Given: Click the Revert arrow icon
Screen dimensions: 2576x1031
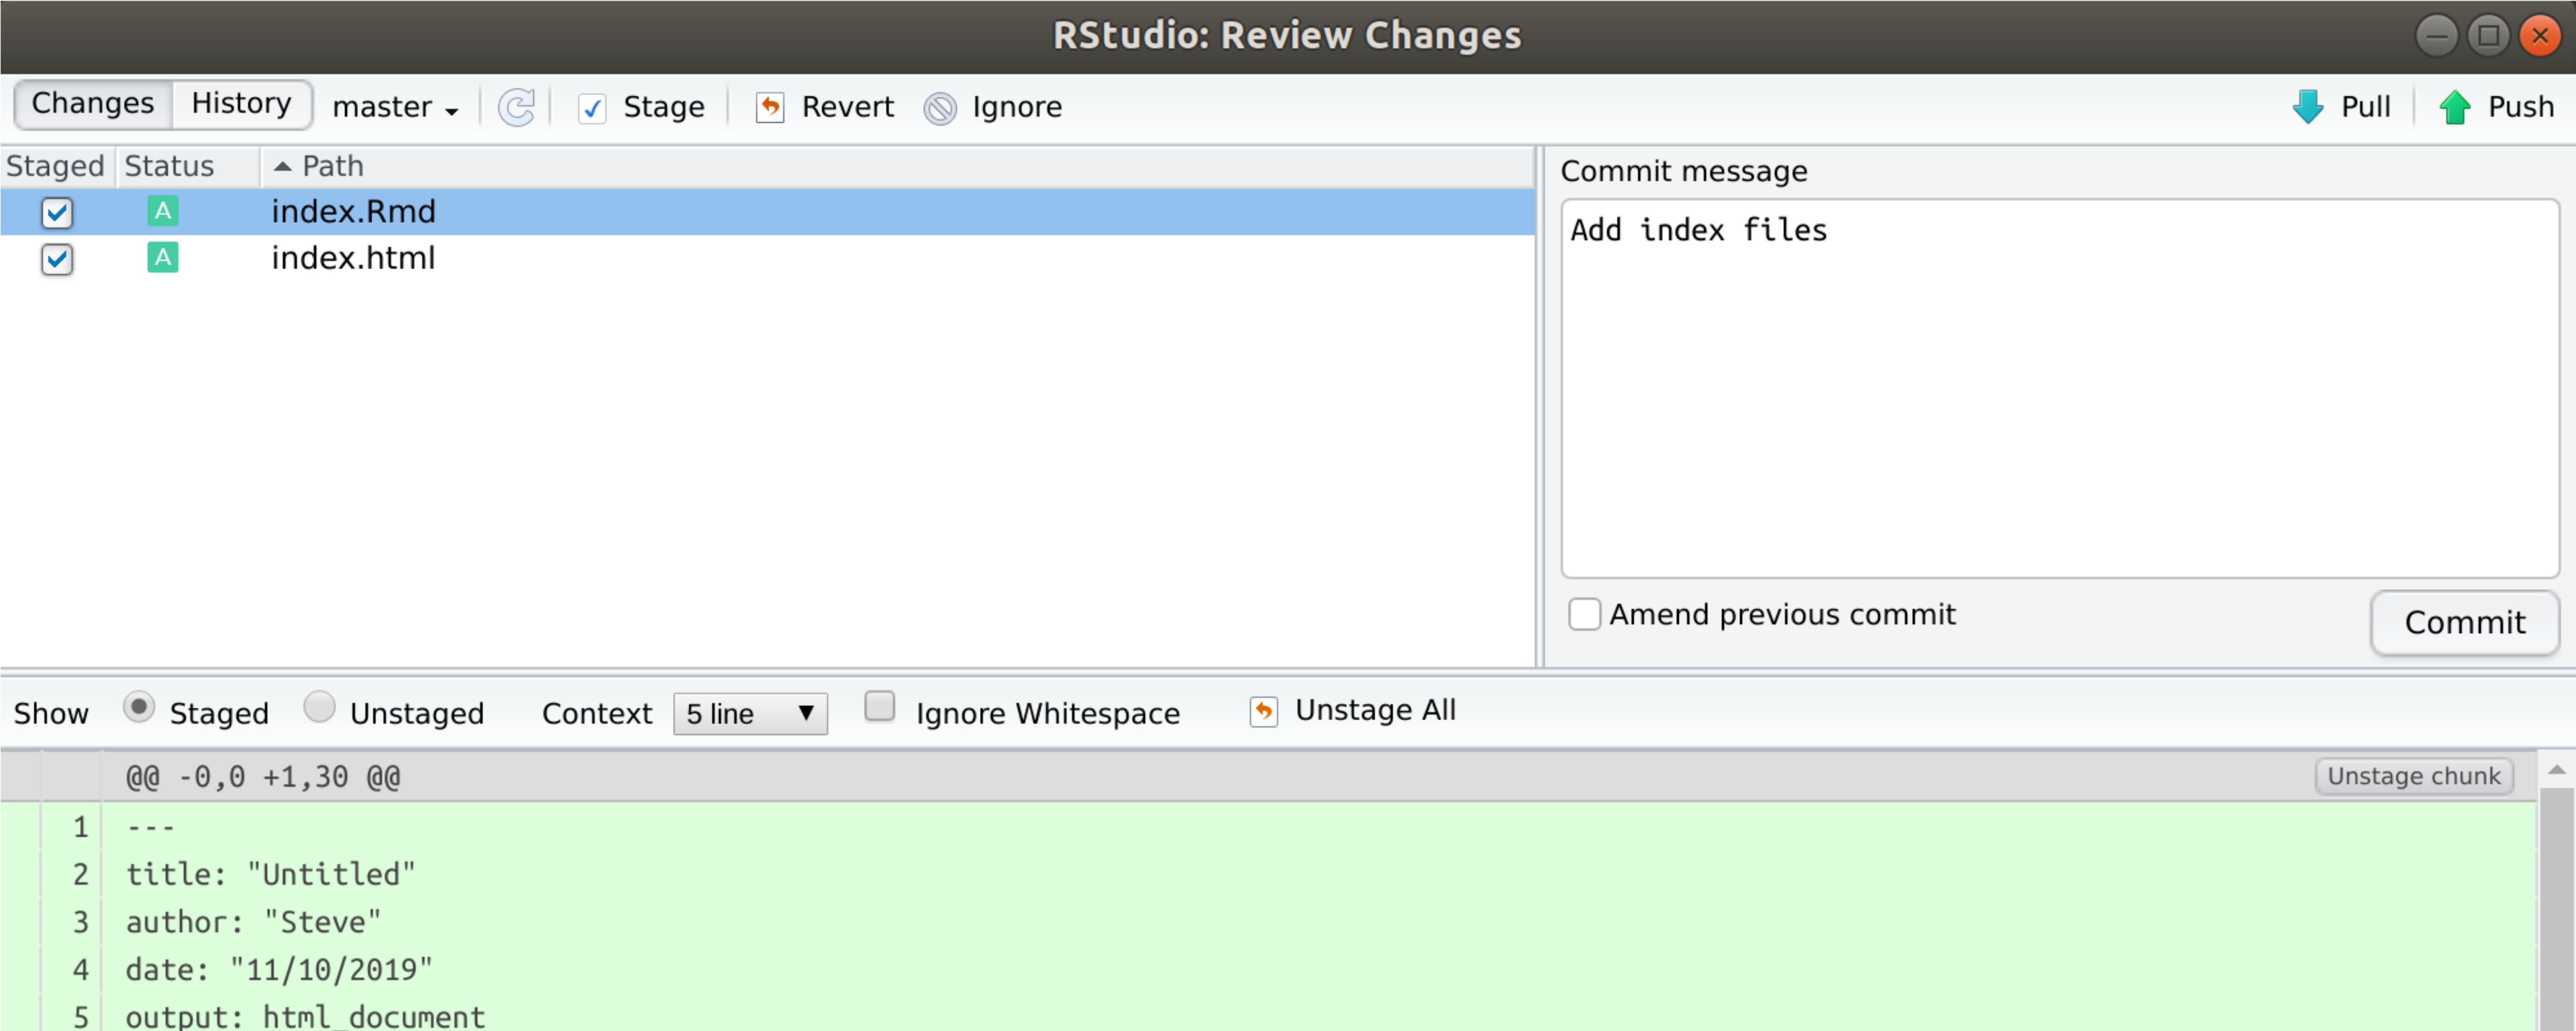Looking at the screenshot, I should pos(770,107).
